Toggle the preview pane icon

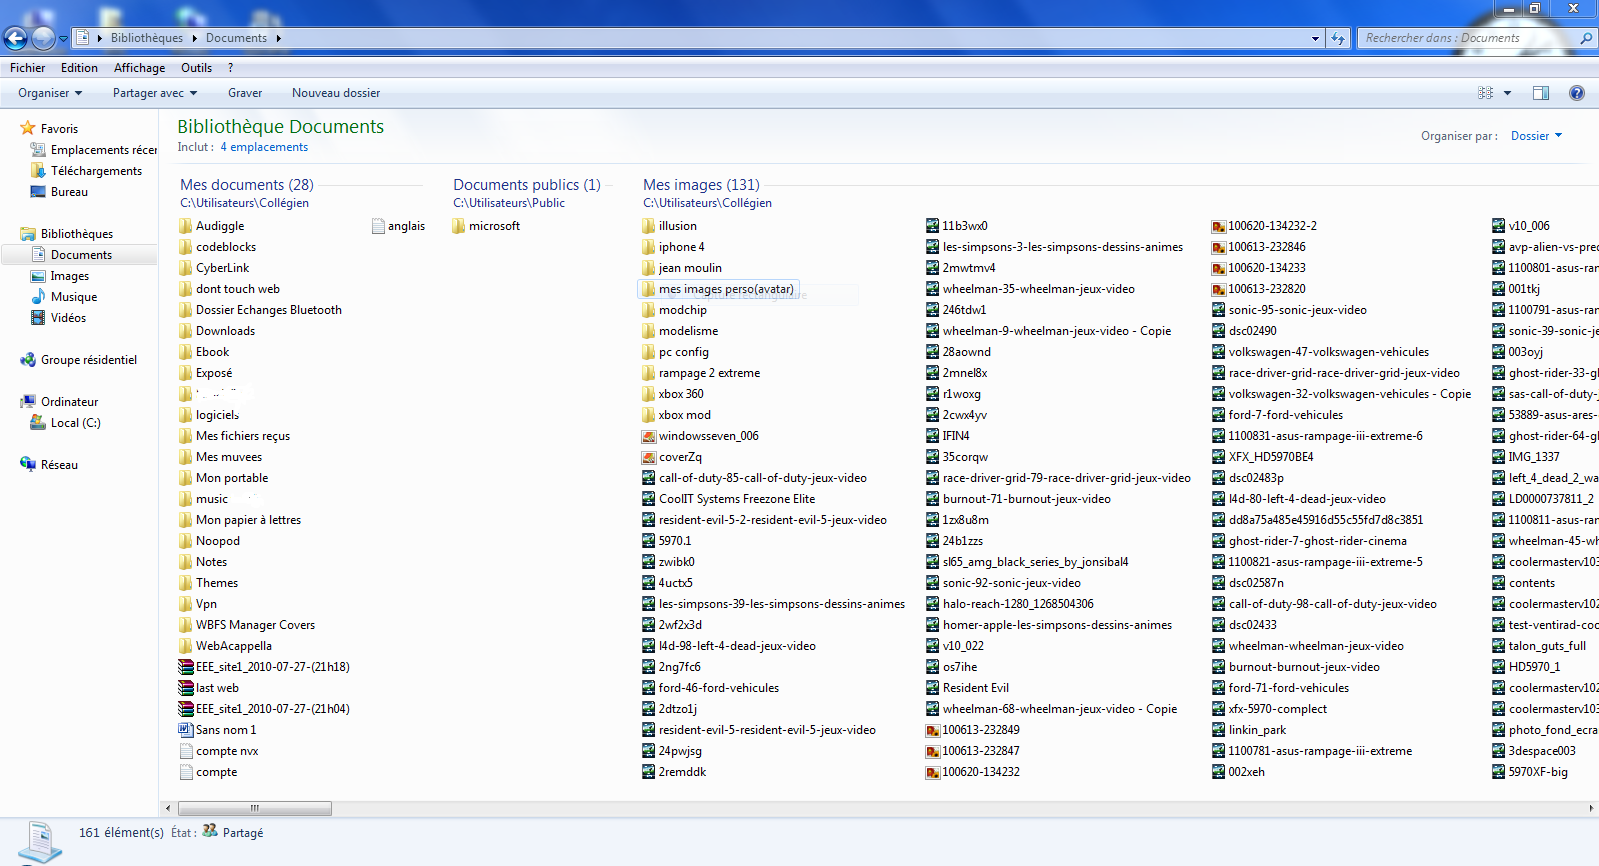pyautogui.click(x=1540, y=93)
